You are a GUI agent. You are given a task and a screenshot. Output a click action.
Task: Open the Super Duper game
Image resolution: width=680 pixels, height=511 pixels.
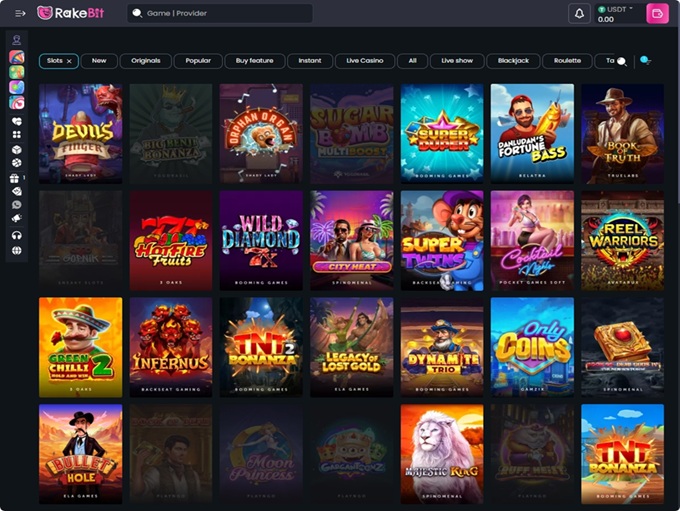tap(442, 134)
